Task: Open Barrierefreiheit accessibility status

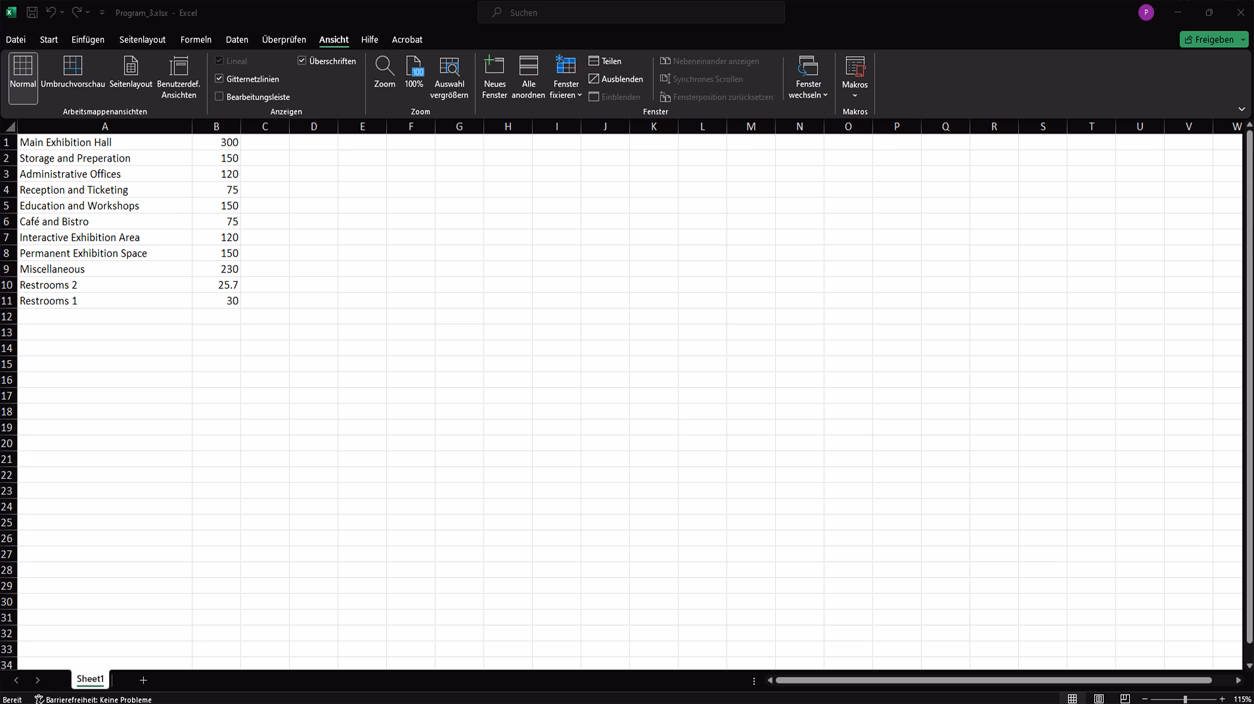Action: [93, 699]
